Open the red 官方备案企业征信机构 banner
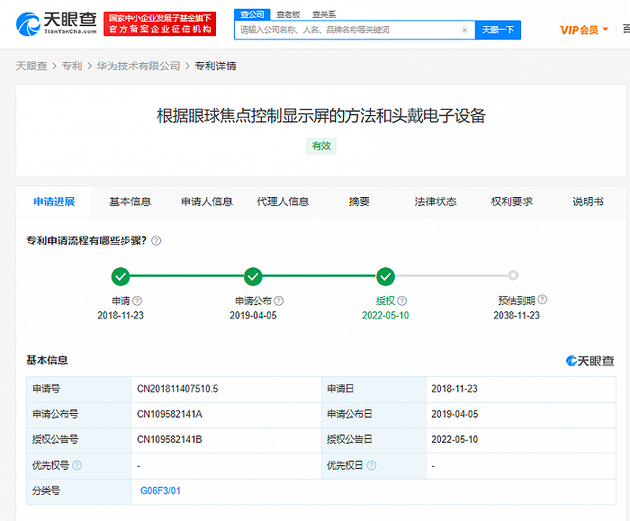The image size is (630, 521). point(160,24)
